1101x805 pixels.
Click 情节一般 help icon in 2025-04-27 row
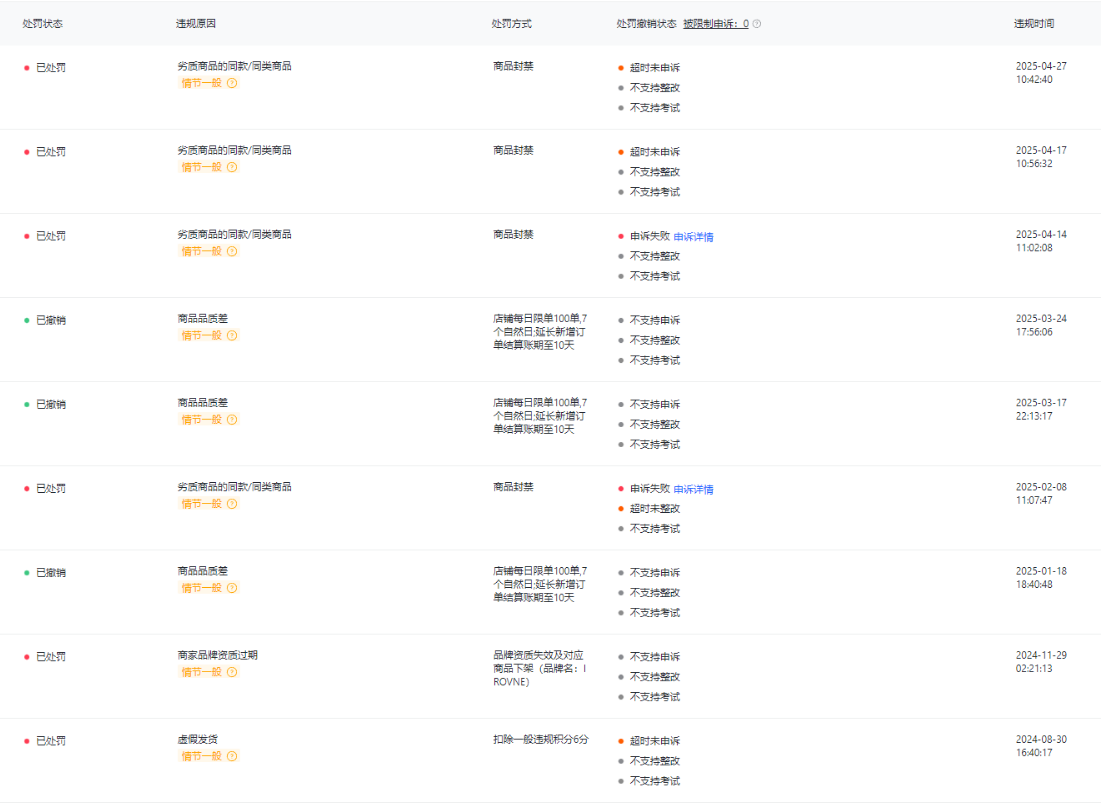(x=232, y=83)
